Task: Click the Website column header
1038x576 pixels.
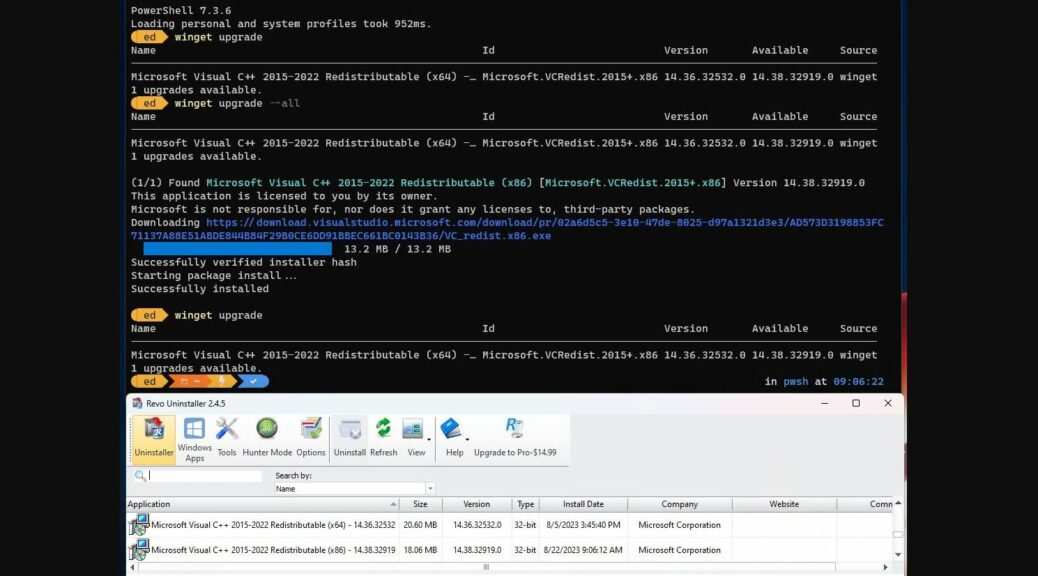Action: pyautogui.click(x=784, y=504)
